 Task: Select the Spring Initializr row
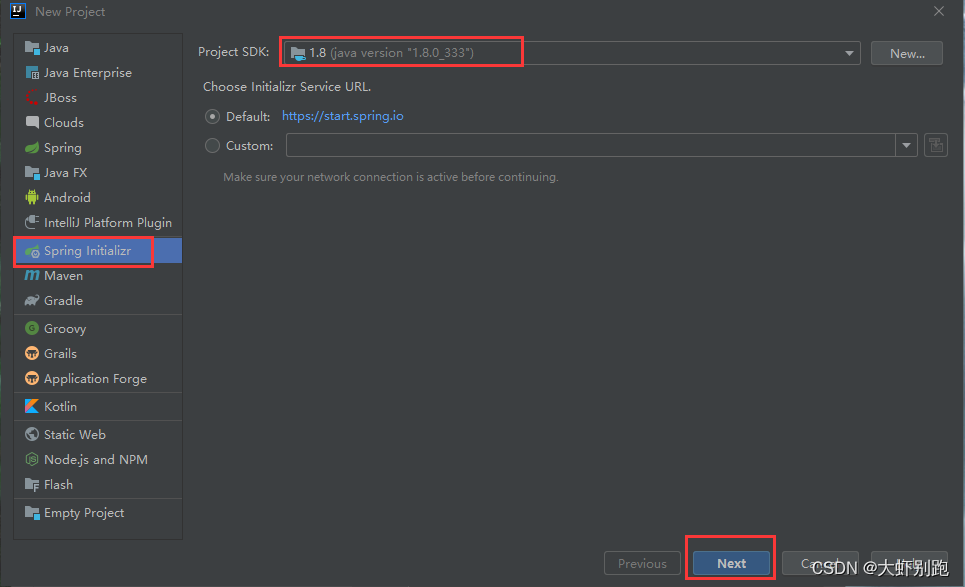pyautogui.click(x=98, y=251)
